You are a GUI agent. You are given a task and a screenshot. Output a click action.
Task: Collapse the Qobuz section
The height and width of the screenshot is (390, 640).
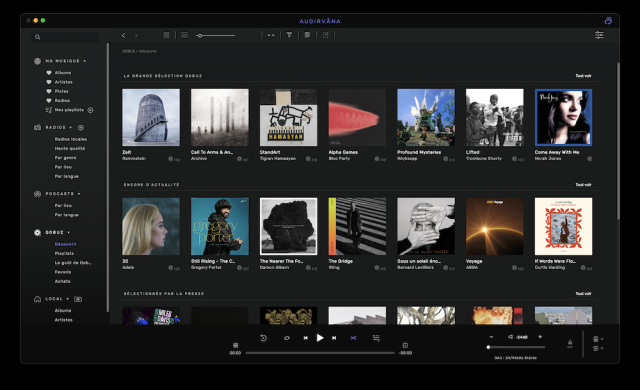(x=69, y=233)
